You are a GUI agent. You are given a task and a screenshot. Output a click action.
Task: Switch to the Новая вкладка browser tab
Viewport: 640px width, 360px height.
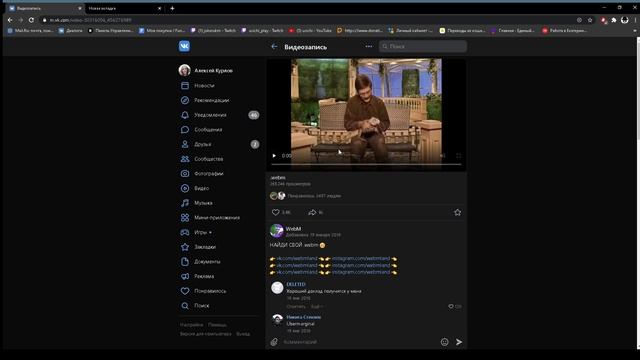coord(124,8)
